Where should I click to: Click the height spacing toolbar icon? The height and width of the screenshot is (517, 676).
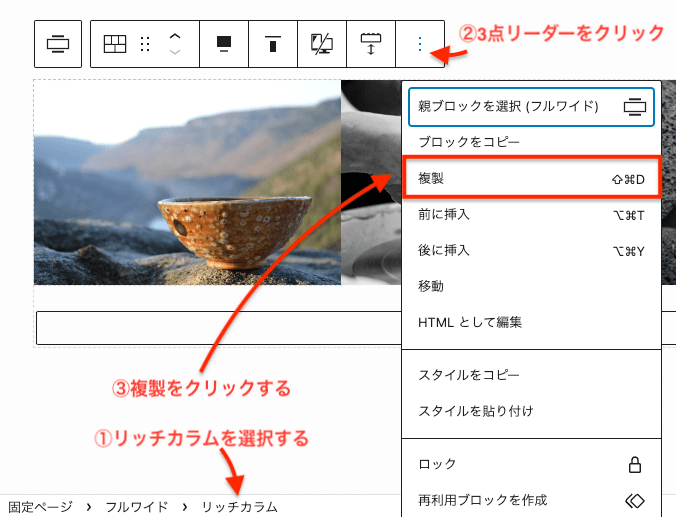(x=371, y=44)
